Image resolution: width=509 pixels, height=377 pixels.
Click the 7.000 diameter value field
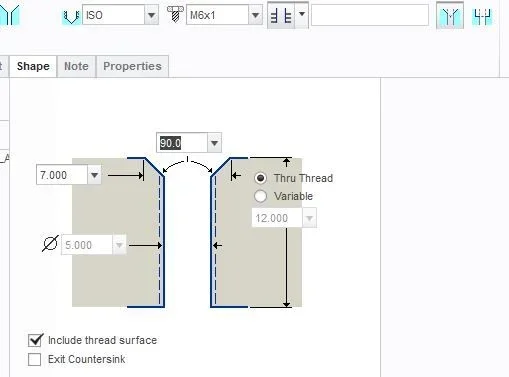click(x=62, y=175)
